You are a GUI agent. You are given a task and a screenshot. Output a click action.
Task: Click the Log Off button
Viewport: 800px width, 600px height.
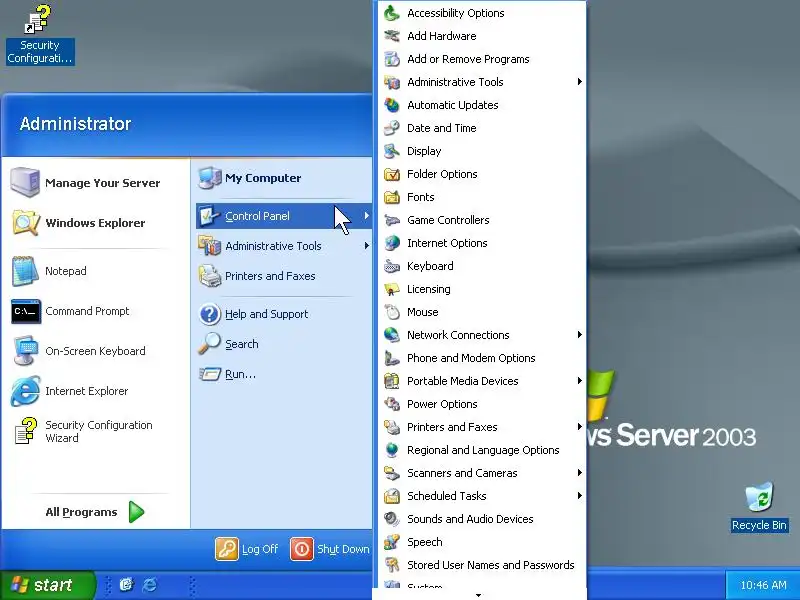[247, 549]
